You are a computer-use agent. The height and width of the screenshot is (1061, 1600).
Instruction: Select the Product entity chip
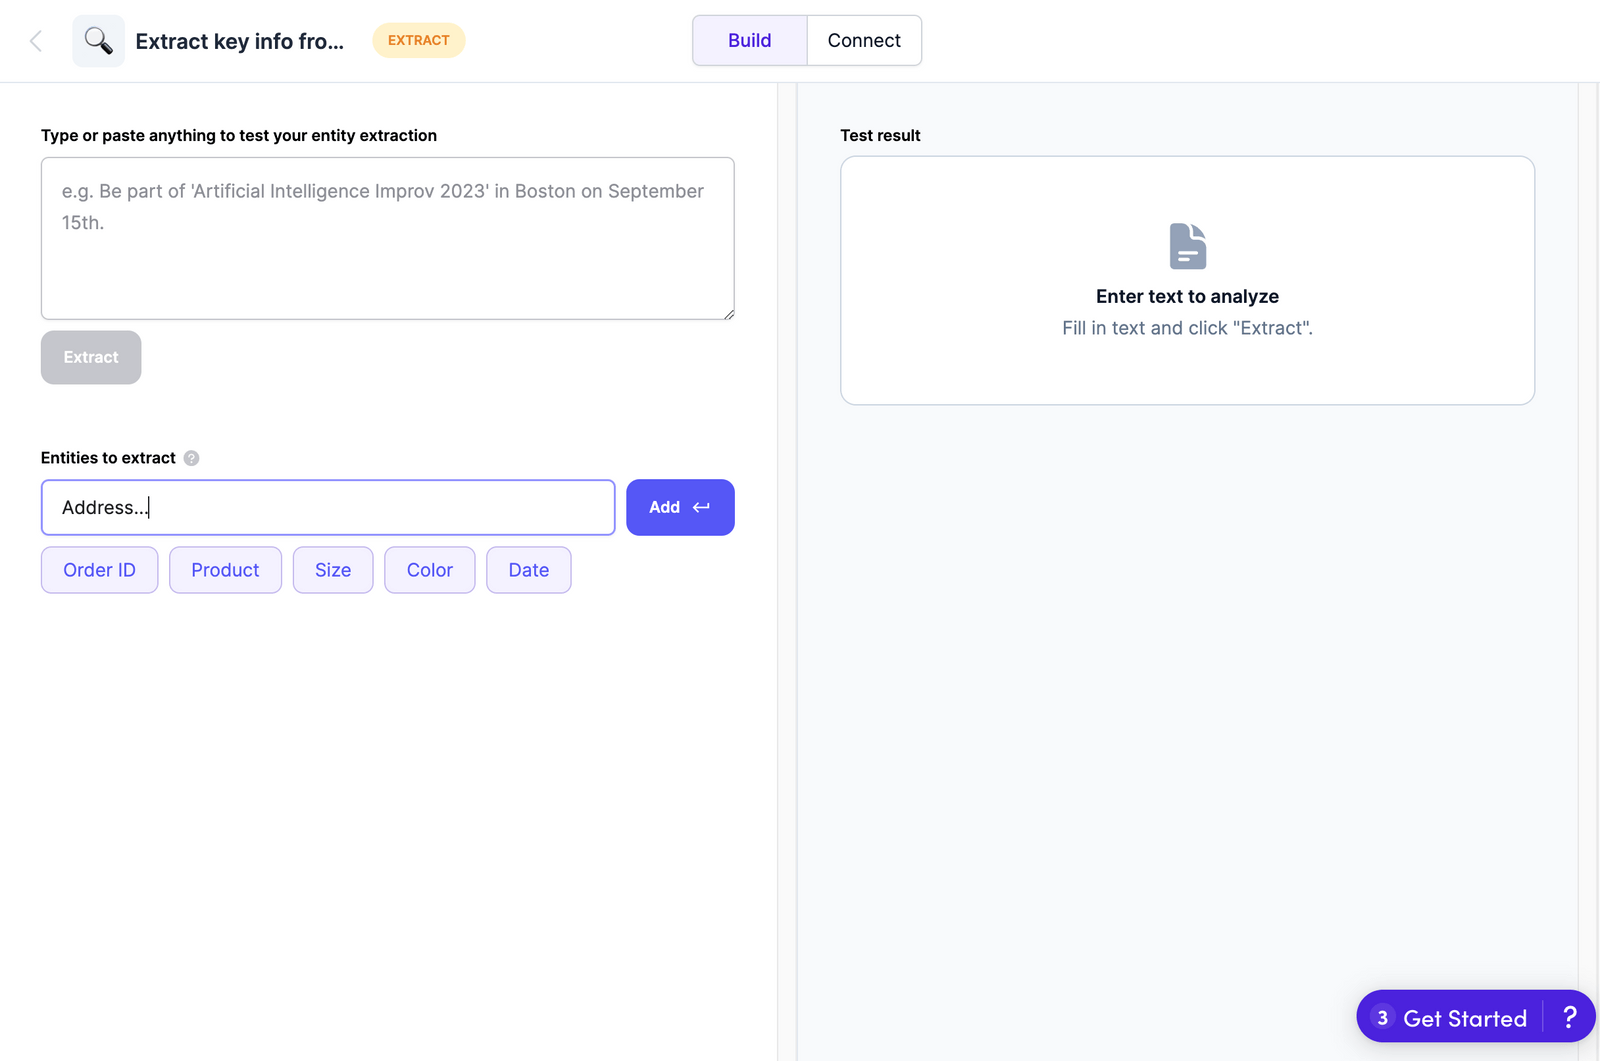(x=225, y=570)
